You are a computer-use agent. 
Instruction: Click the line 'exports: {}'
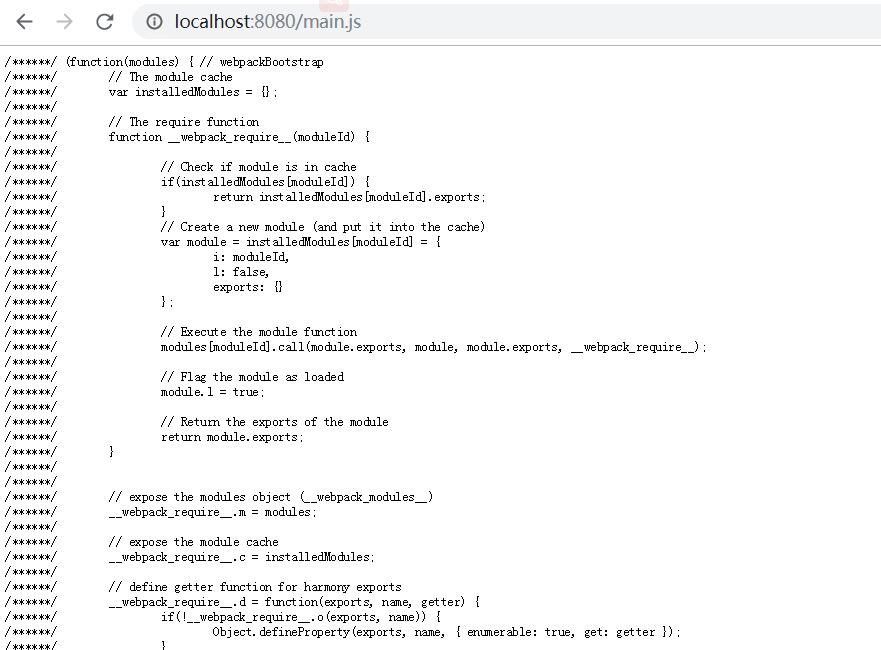pos(248,287)
